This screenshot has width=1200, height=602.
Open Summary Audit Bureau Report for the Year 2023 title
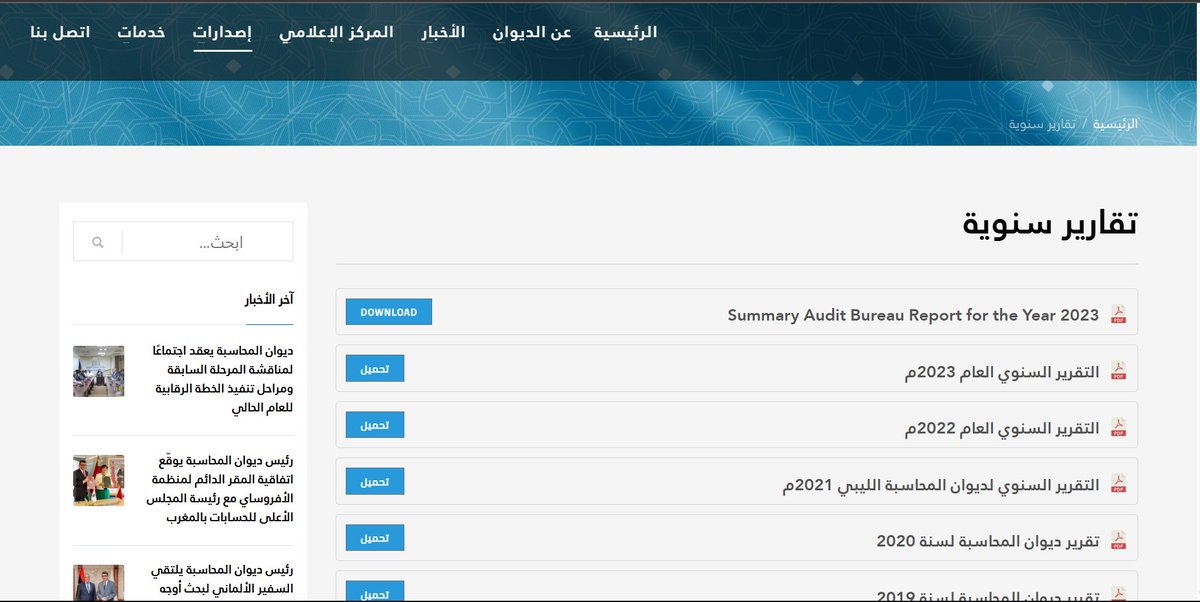913,315
